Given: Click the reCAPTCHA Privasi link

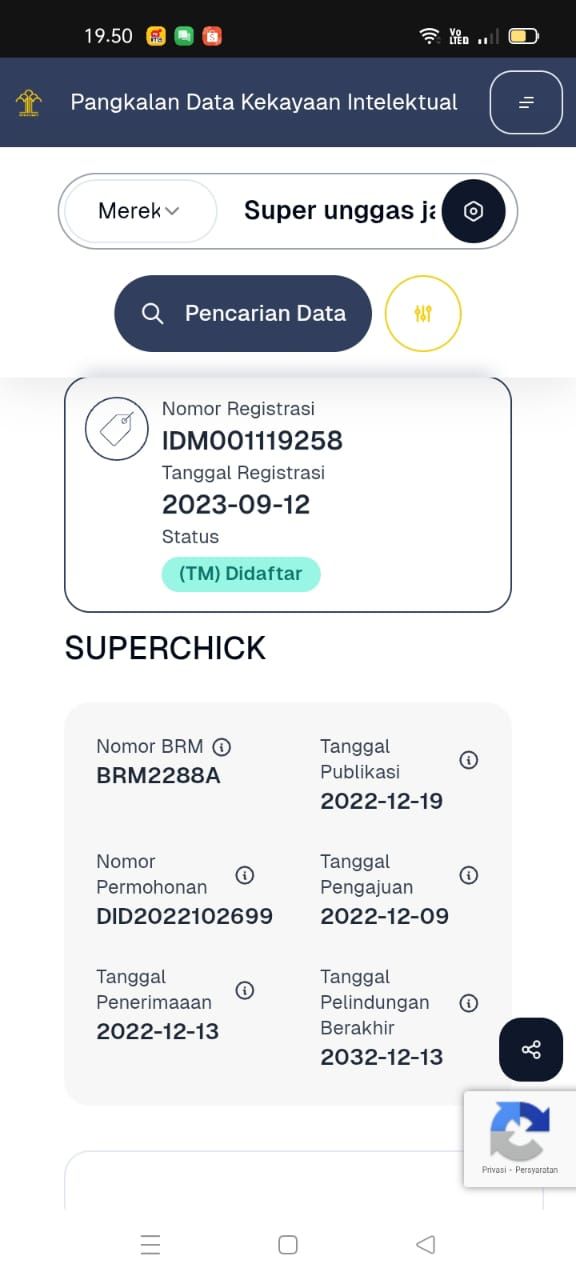Looking at the screenshot, I should 494,1169.
